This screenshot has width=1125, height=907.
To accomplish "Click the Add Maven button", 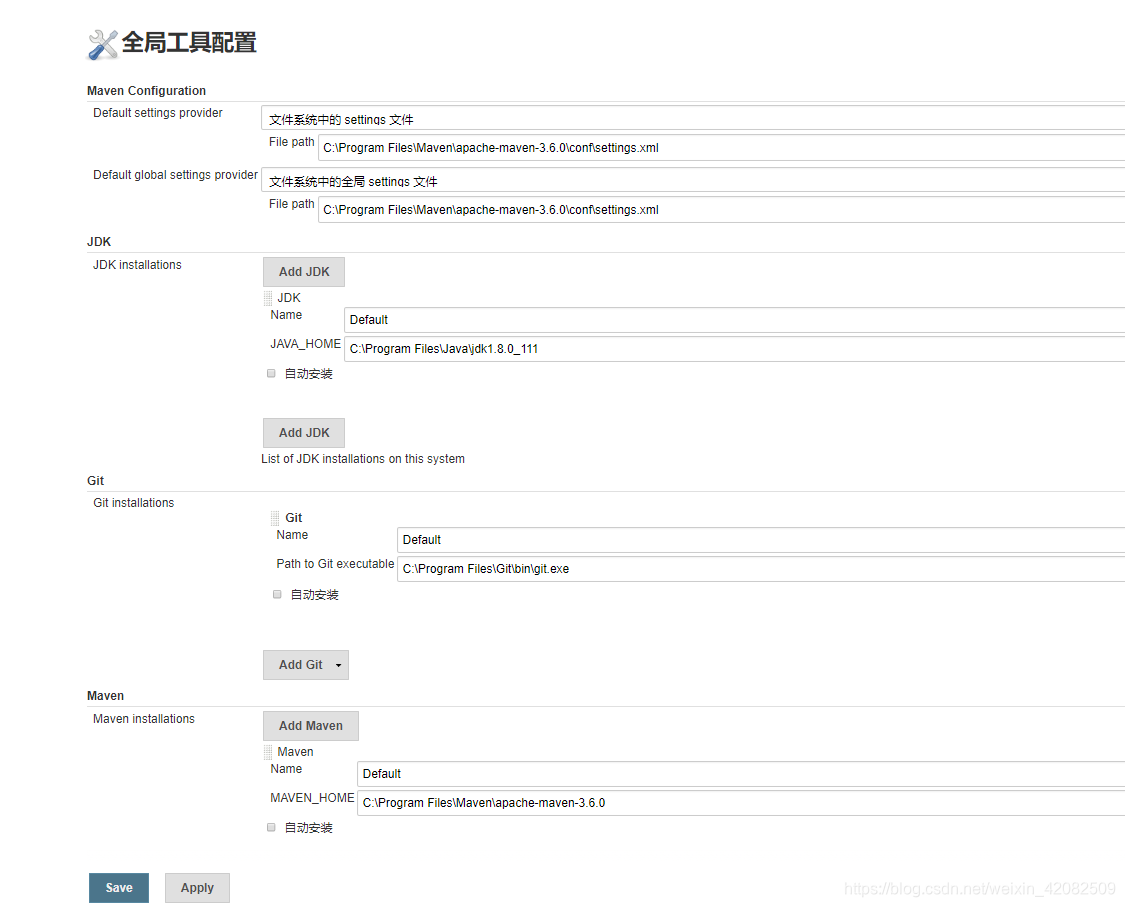I will click(x=311, y=726).
